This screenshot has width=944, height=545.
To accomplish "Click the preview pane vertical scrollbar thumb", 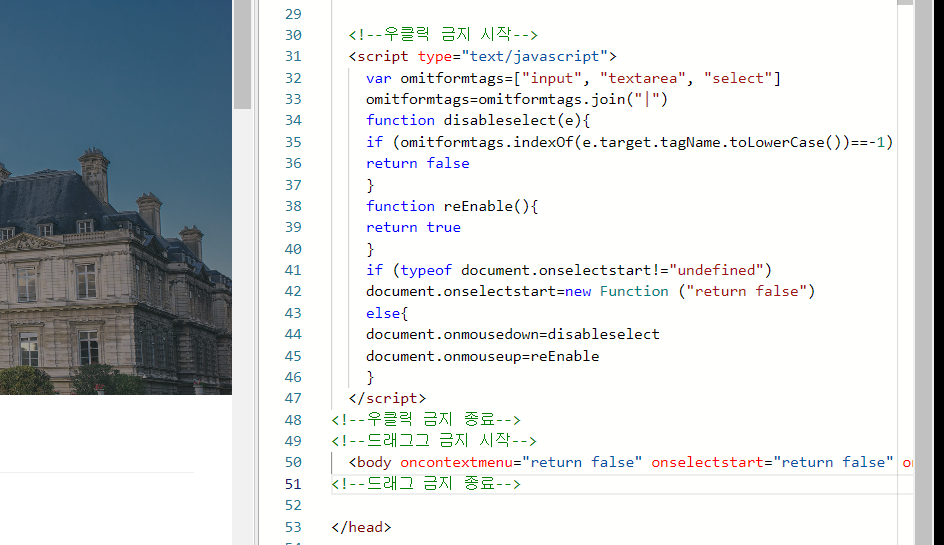I will [x=242, y=54].
